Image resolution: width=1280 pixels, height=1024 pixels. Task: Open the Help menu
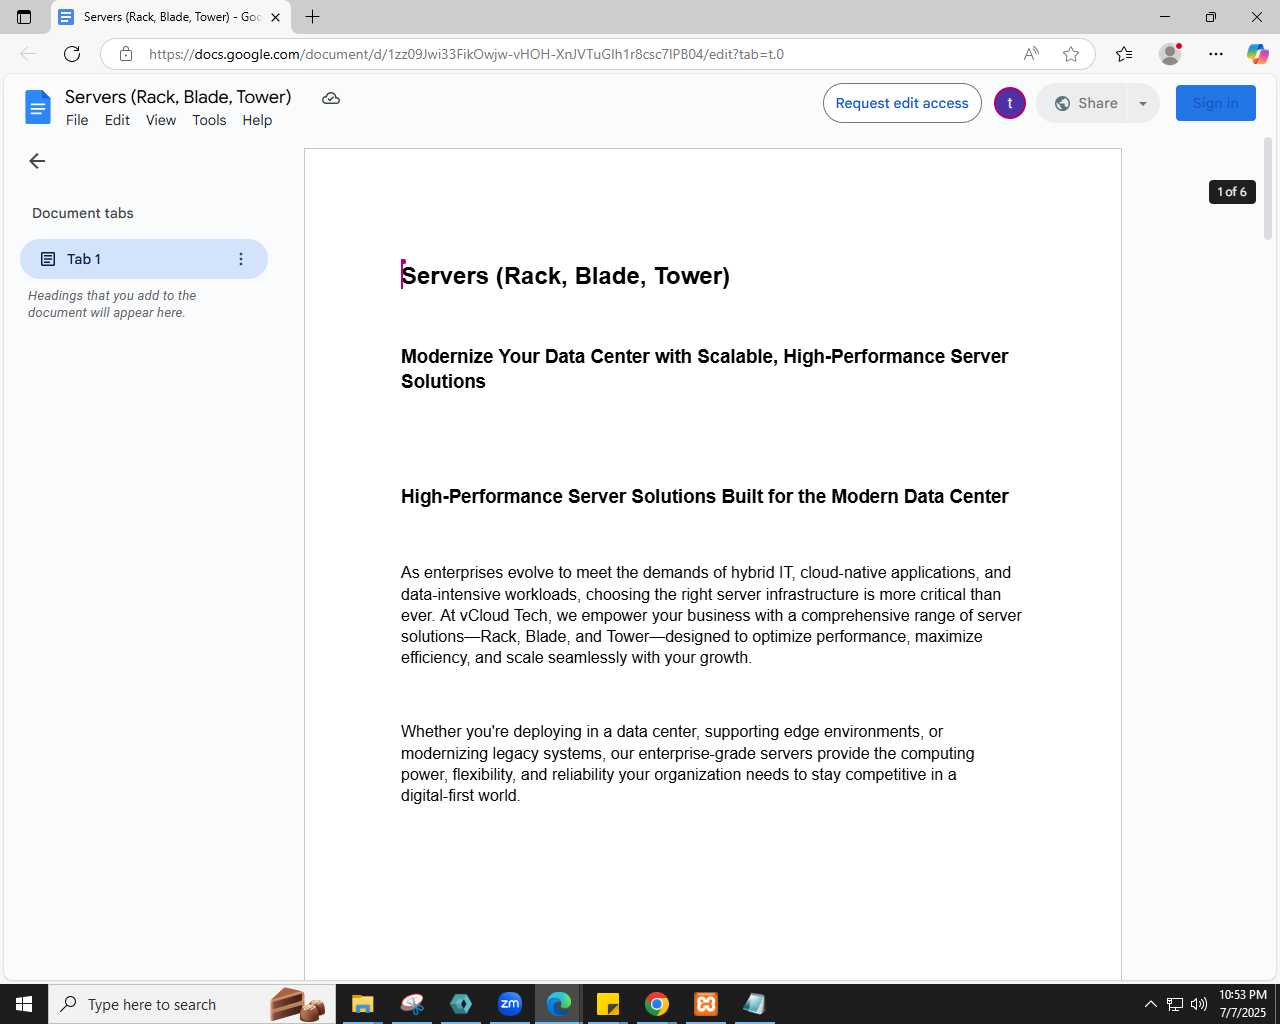point(257,120)
